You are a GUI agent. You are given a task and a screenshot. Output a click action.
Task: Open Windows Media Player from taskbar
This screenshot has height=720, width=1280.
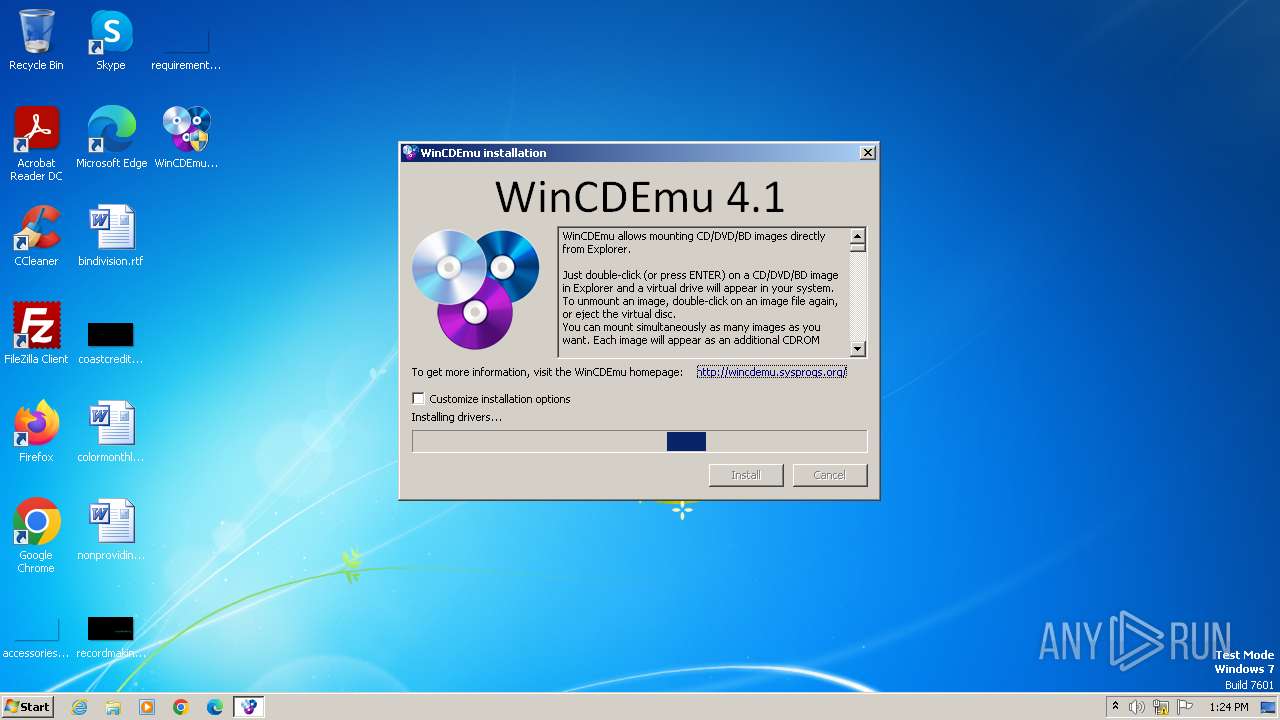point(147,707)
